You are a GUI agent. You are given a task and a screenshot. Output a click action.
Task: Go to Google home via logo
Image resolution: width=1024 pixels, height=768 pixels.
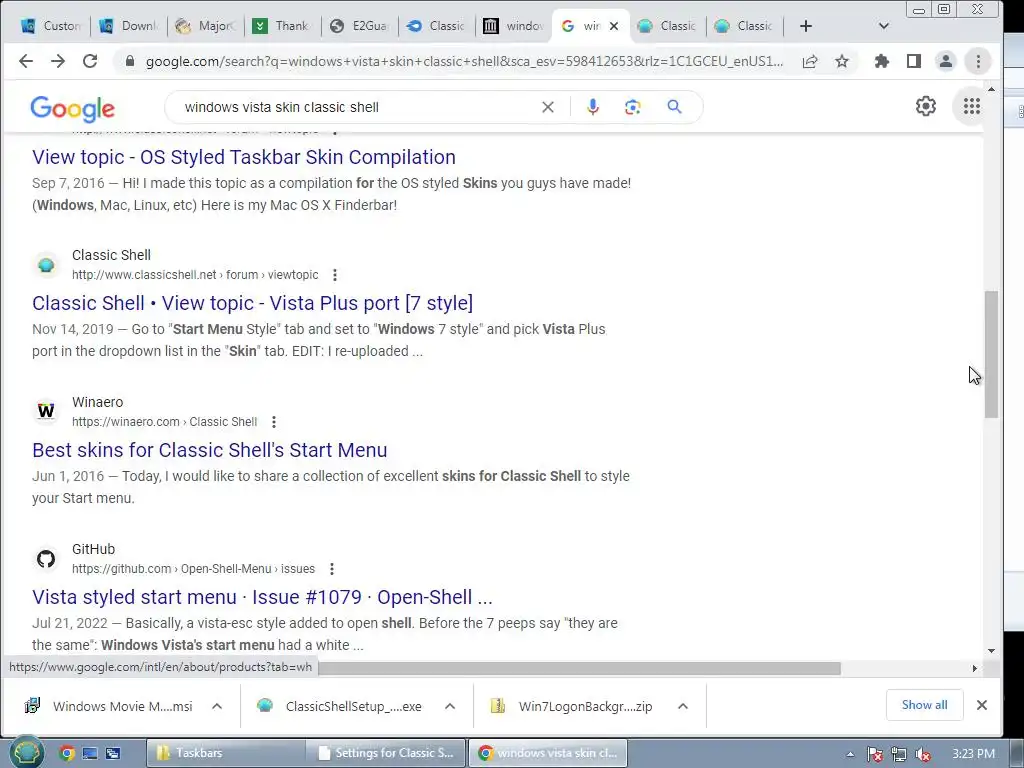pos(72,108)
